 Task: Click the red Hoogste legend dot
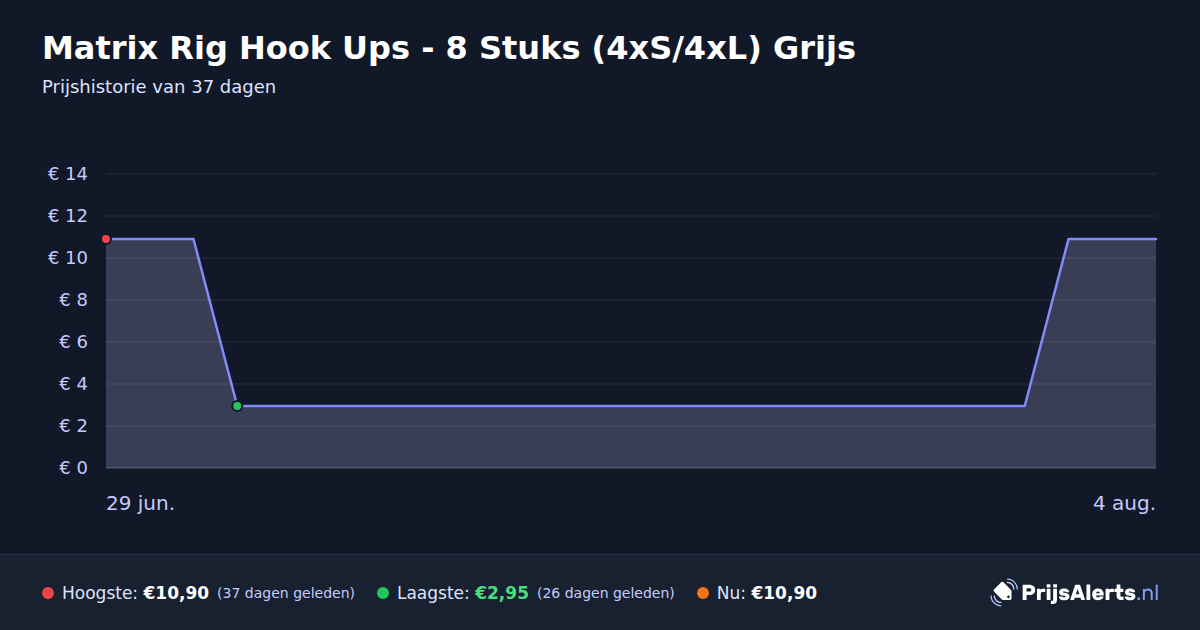click(x=48, y=593)
